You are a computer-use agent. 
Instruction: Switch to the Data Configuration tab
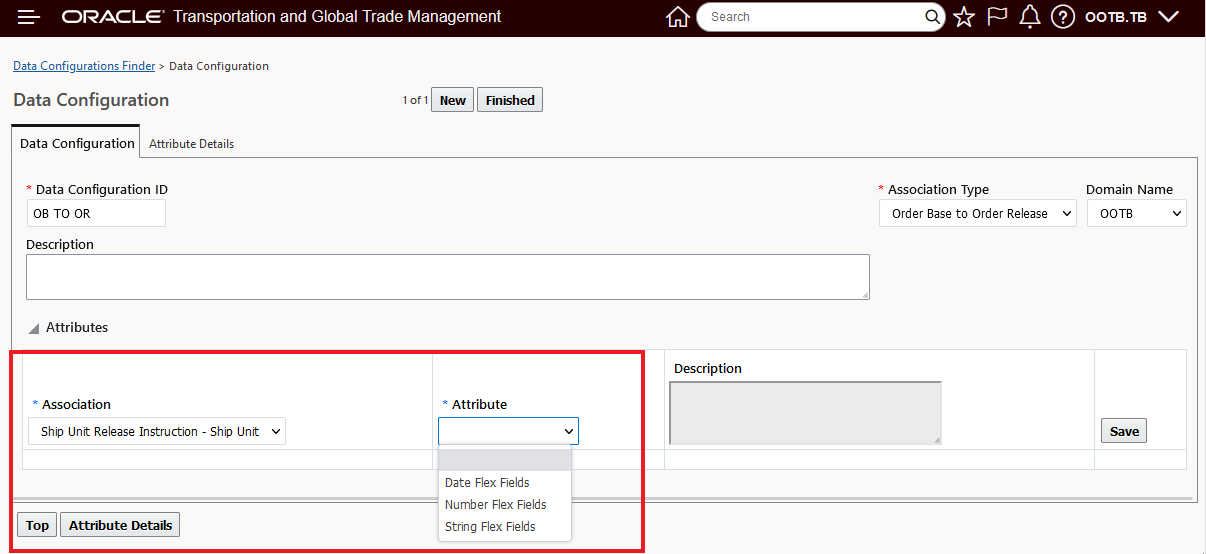tap(77, 143)
